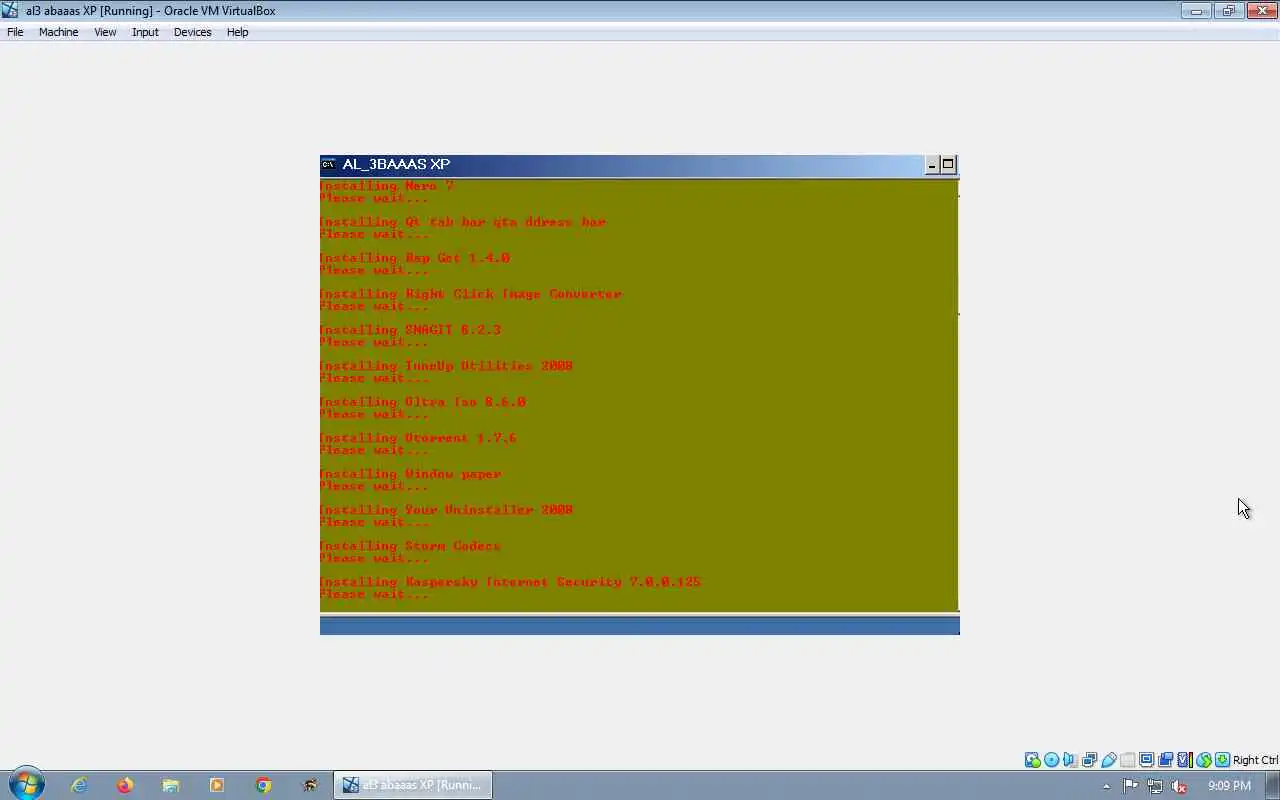1280x800 pixels.
Task: Click the 'Installing Utorrent 1.7.6' line
Action: (419, 438)
